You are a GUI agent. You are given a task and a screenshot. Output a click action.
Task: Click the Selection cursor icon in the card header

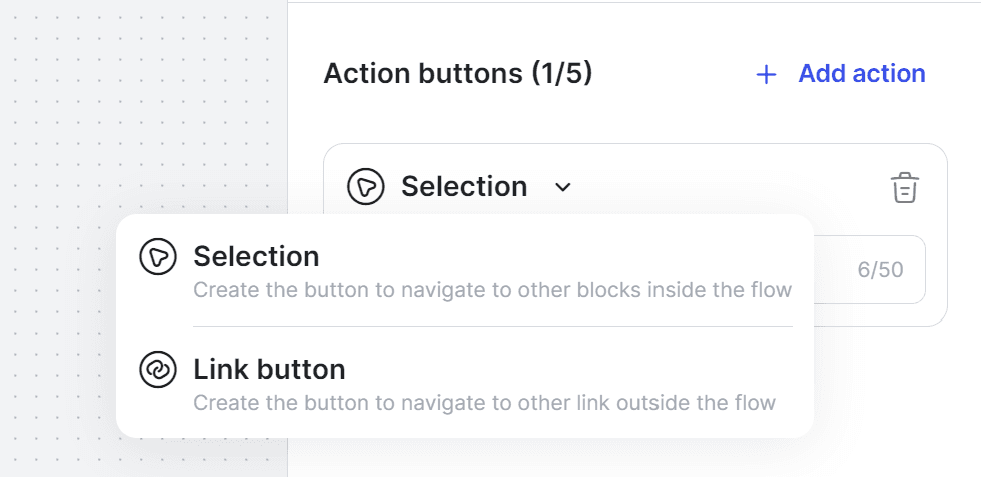(x=365, y=187)
